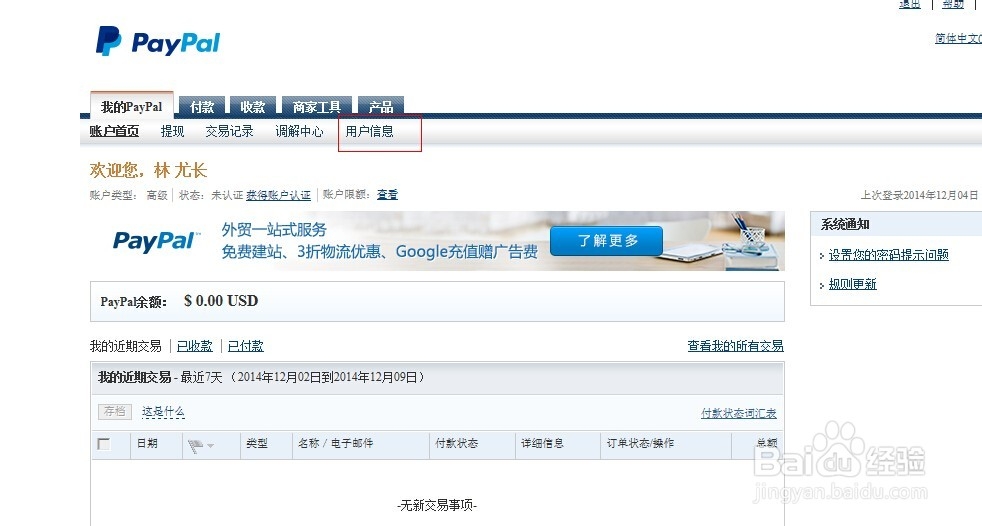Open 设置您的密码提示问题 notification

pyautogui.click(x=888, y=255)
